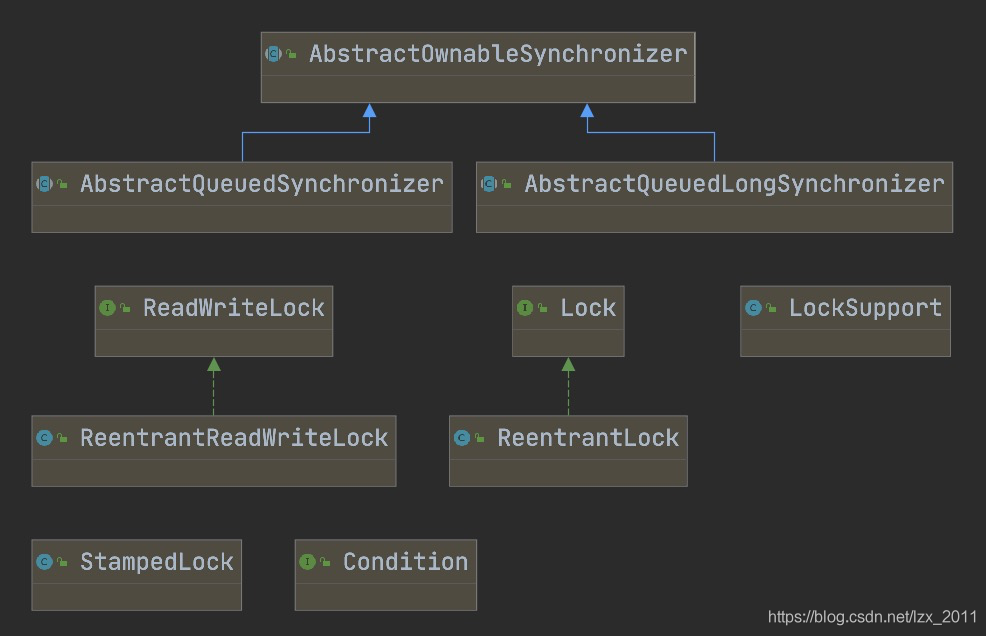Image resolution: width=986 pixels, height=636 pixels.
Task: Select the ReentrantReadWriteLock node name
Action: coord(234,438)
